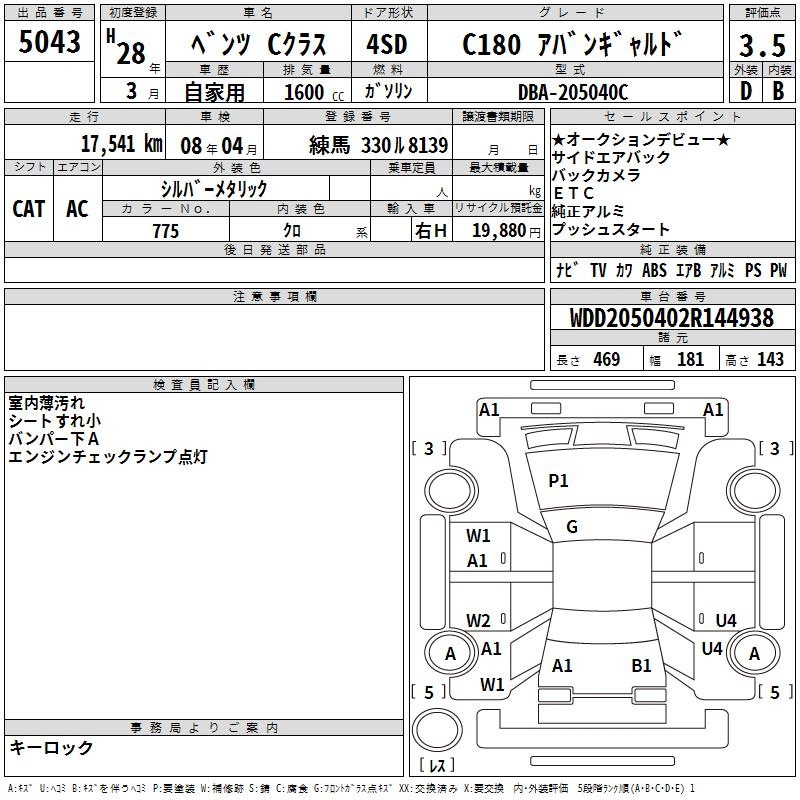Select the recycle deposit 19,880円

tap(506, 231)
